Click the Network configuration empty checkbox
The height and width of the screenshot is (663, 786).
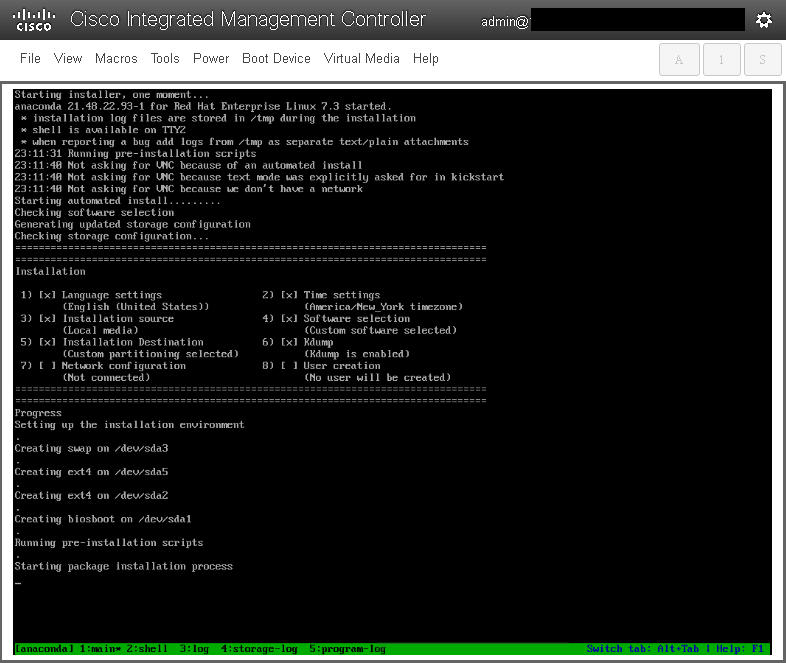click(x=48, y=366)
